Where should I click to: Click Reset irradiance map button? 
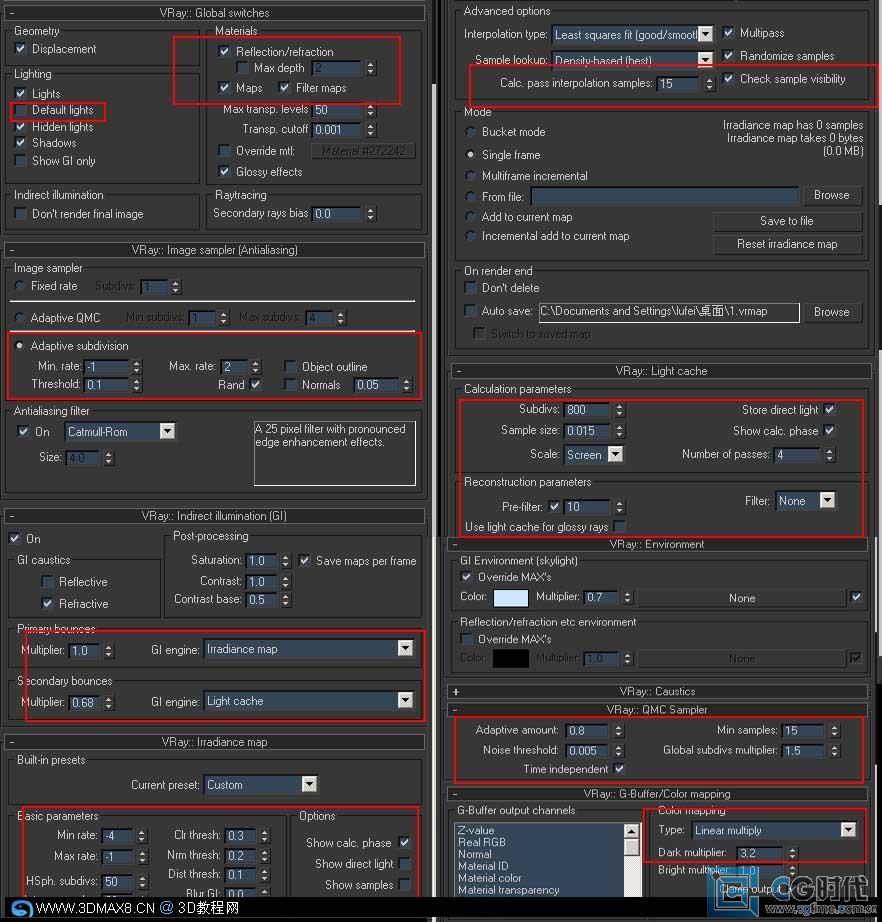click(x=787, y=244)
